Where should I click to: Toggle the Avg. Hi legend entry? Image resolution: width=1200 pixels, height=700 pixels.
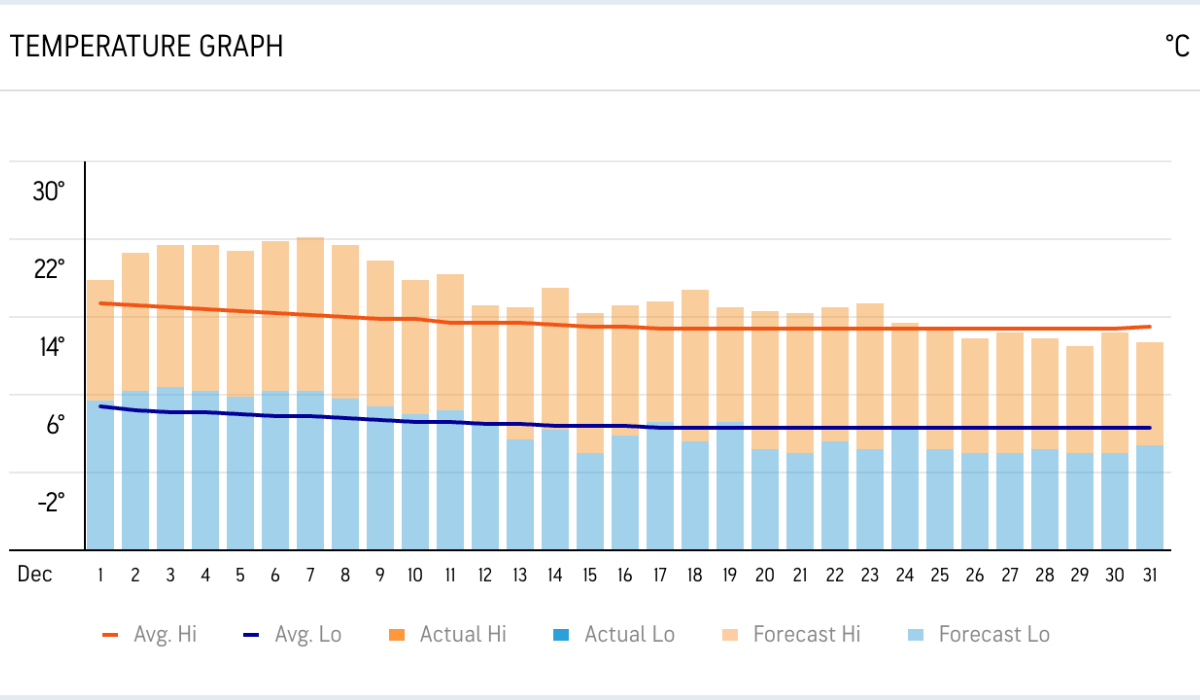tap(150, 634)
